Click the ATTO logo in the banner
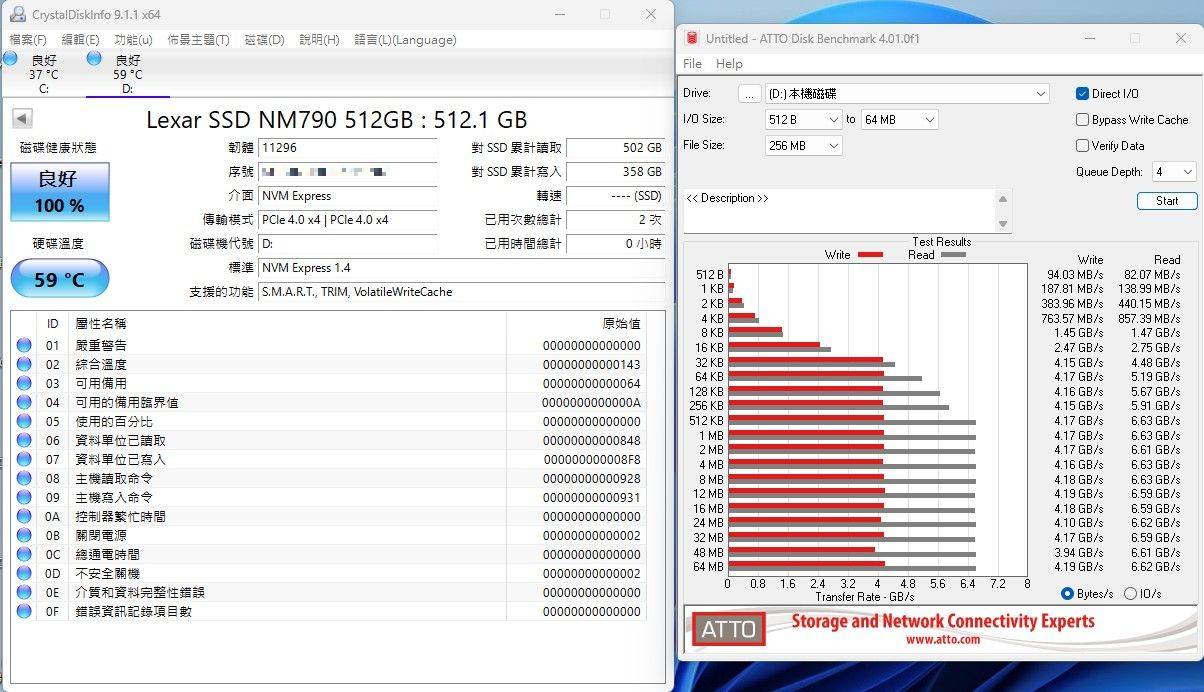1204x692 pixels. tap(728, 629)
